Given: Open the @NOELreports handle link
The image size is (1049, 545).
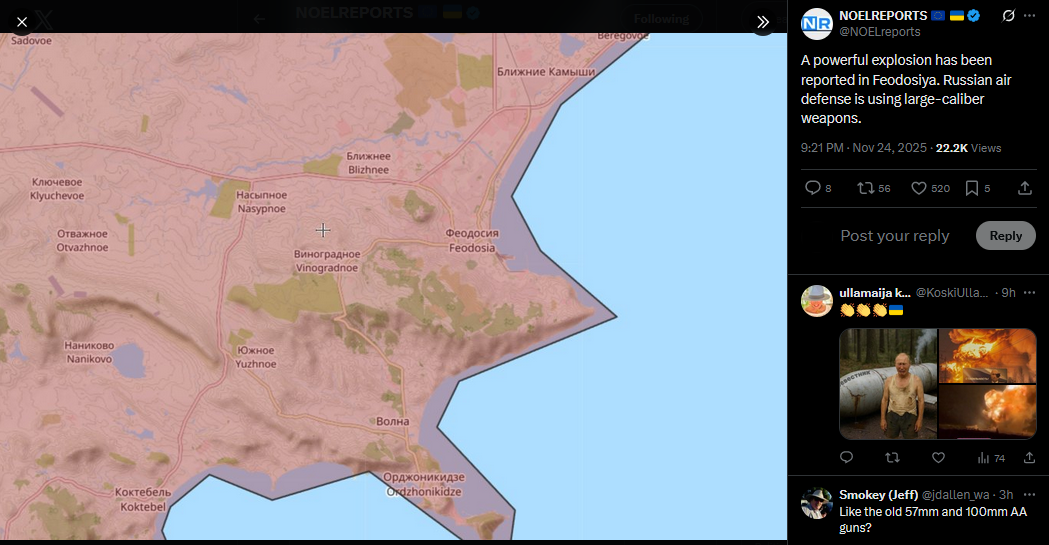Looking at the screenshot, I should (x=880, y=31).
